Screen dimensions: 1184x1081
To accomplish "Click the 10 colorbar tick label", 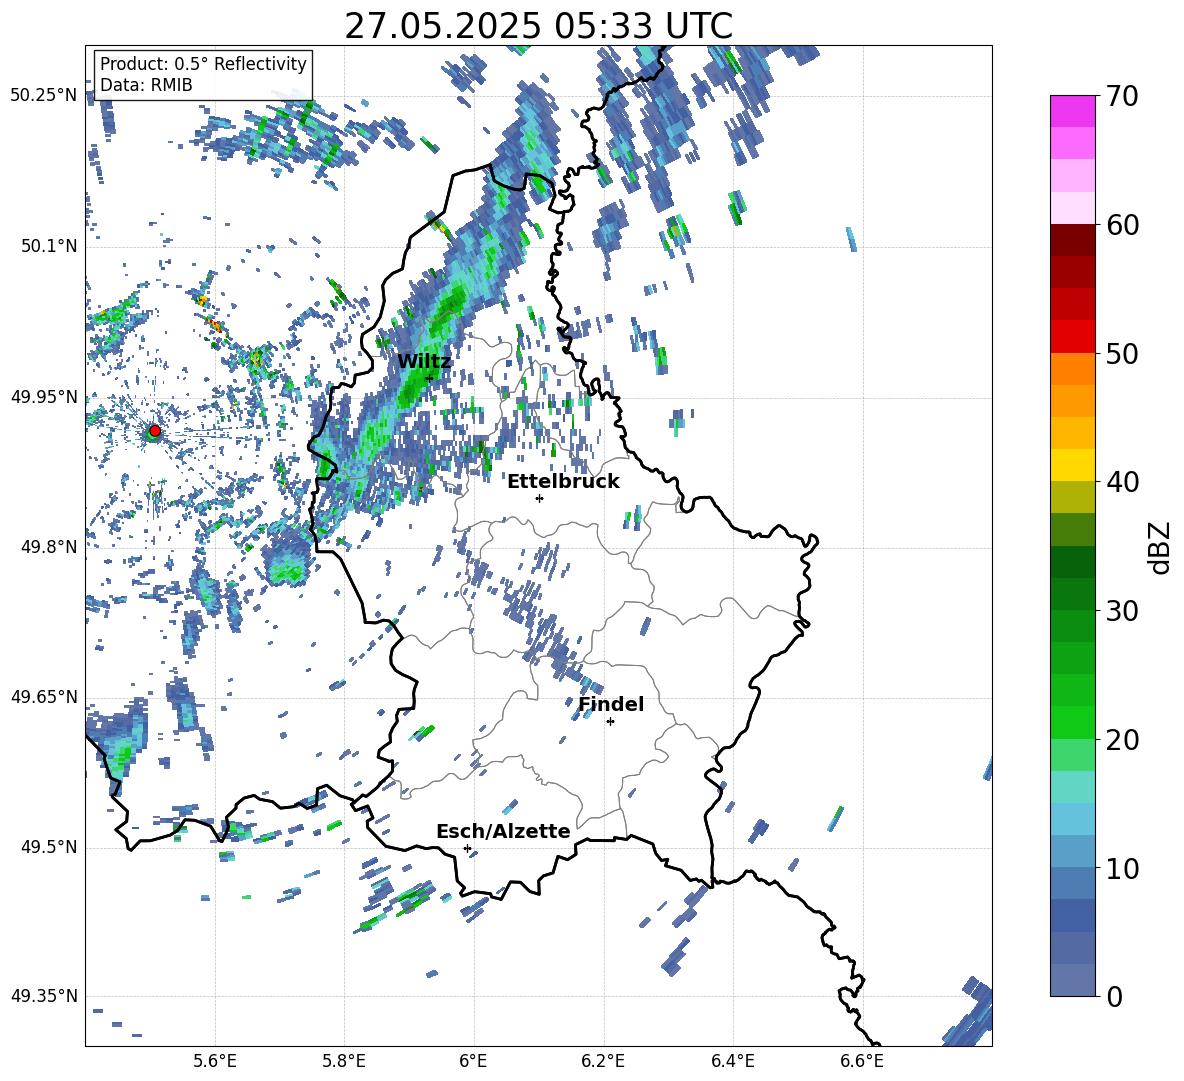I will pyautogui.click(x=1122, y=868).
